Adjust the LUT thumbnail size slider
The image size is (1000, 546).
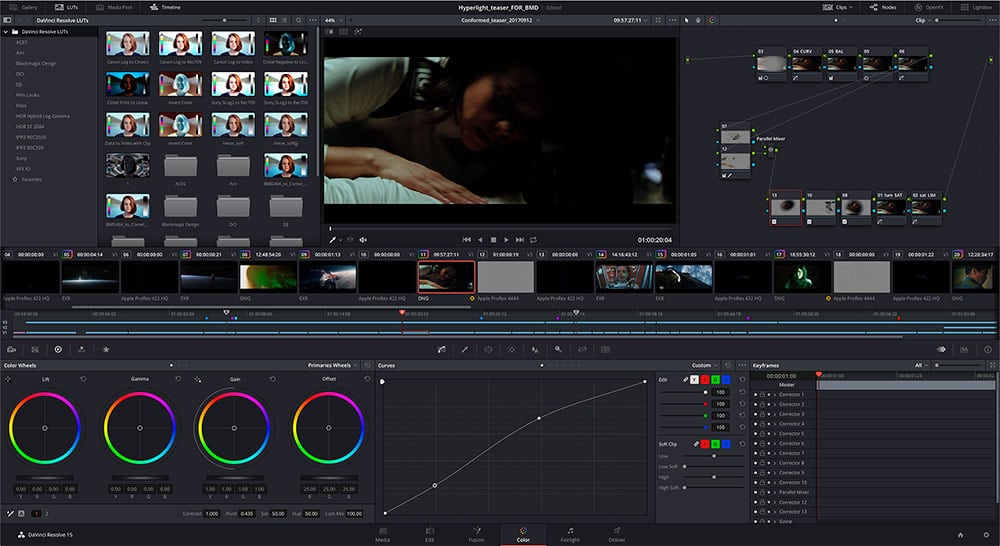pos(224,20)
